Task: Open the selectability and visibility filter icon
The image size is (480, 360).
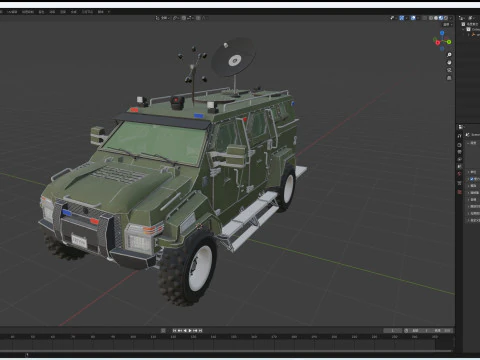Action: point(392,18)
